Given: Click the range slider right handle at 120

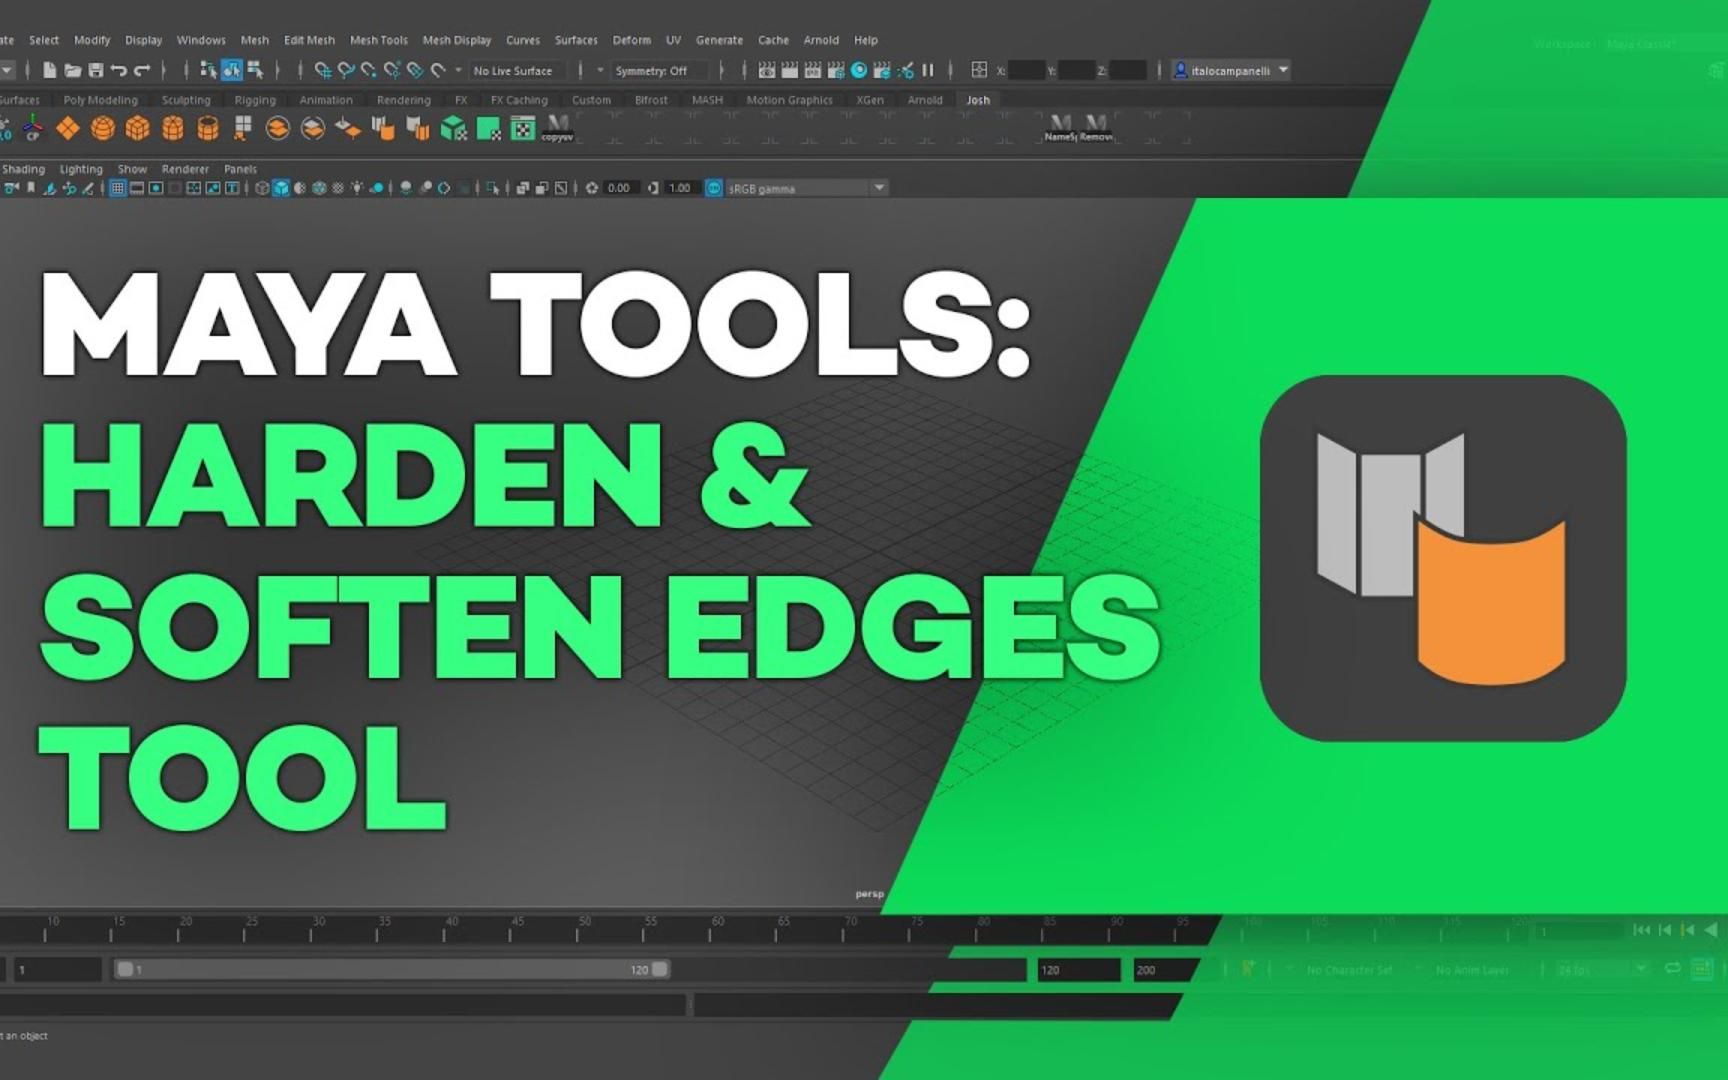Looking at the screenshot, I should coord(660,969).
